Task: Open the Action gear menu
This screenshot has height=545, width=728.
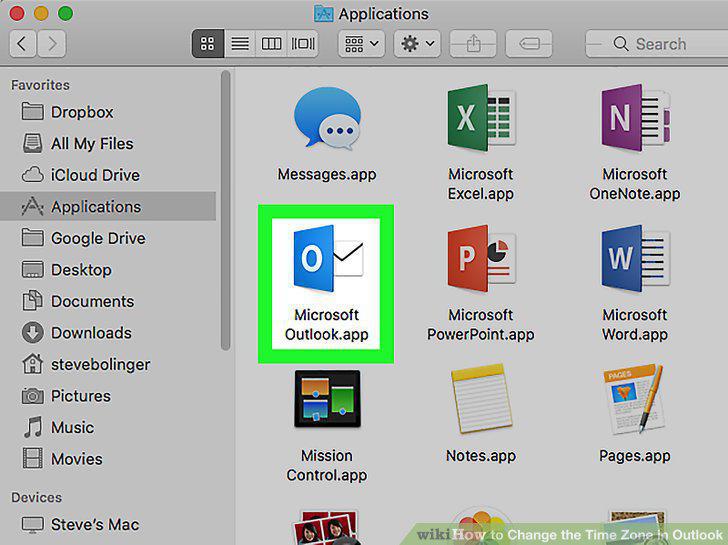Action: pyautogui.click(x=417, y=44)
